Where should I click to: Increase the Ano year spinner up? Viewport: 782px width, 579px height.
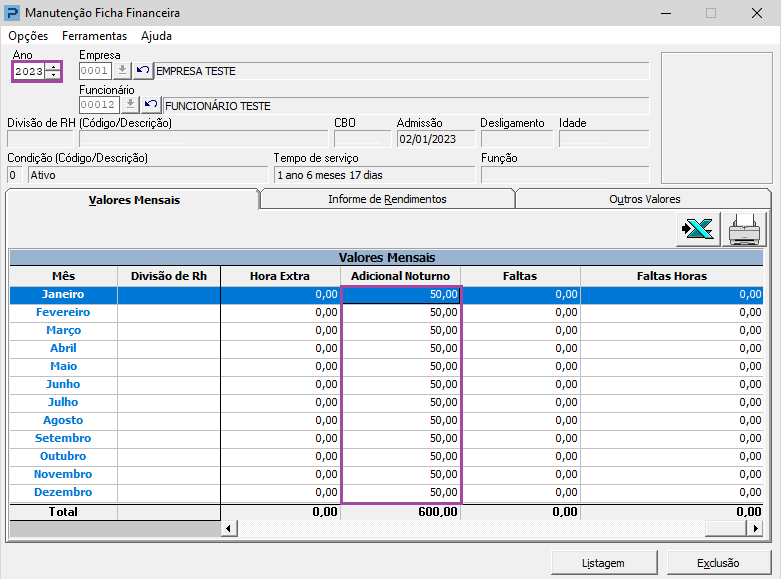(53, 67)
